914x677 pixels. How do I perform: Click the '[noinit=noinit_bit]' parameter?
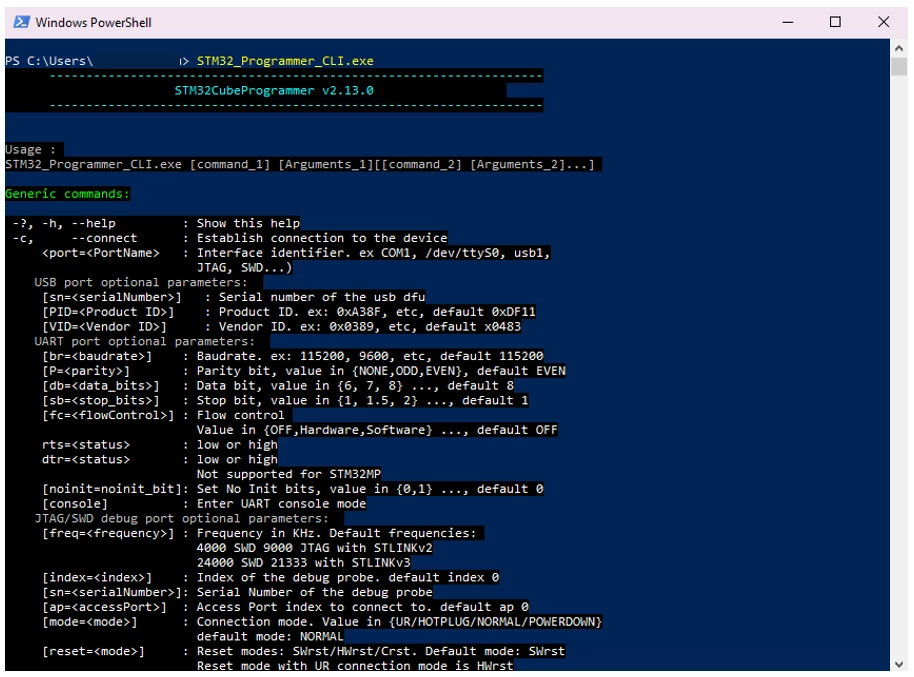click(115, 489)
